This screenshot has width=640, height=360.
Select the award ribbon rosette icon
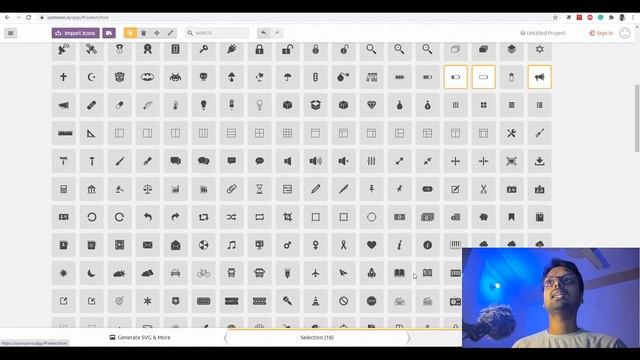click(147, 49)
